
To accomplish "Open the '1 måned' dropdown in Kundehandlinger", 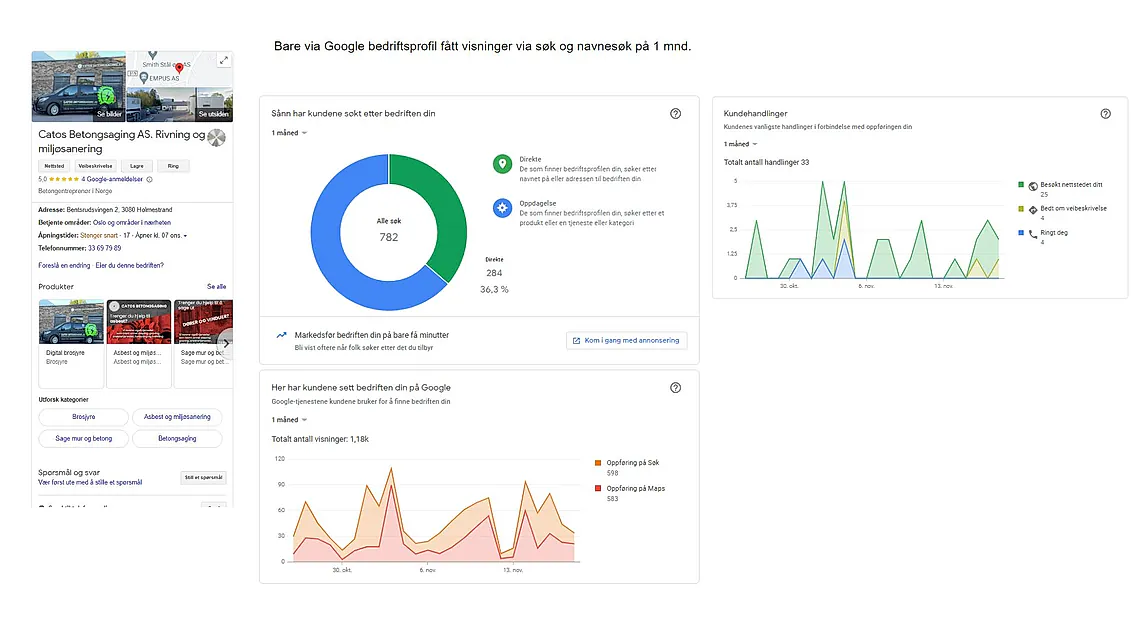I will (740, 144).
